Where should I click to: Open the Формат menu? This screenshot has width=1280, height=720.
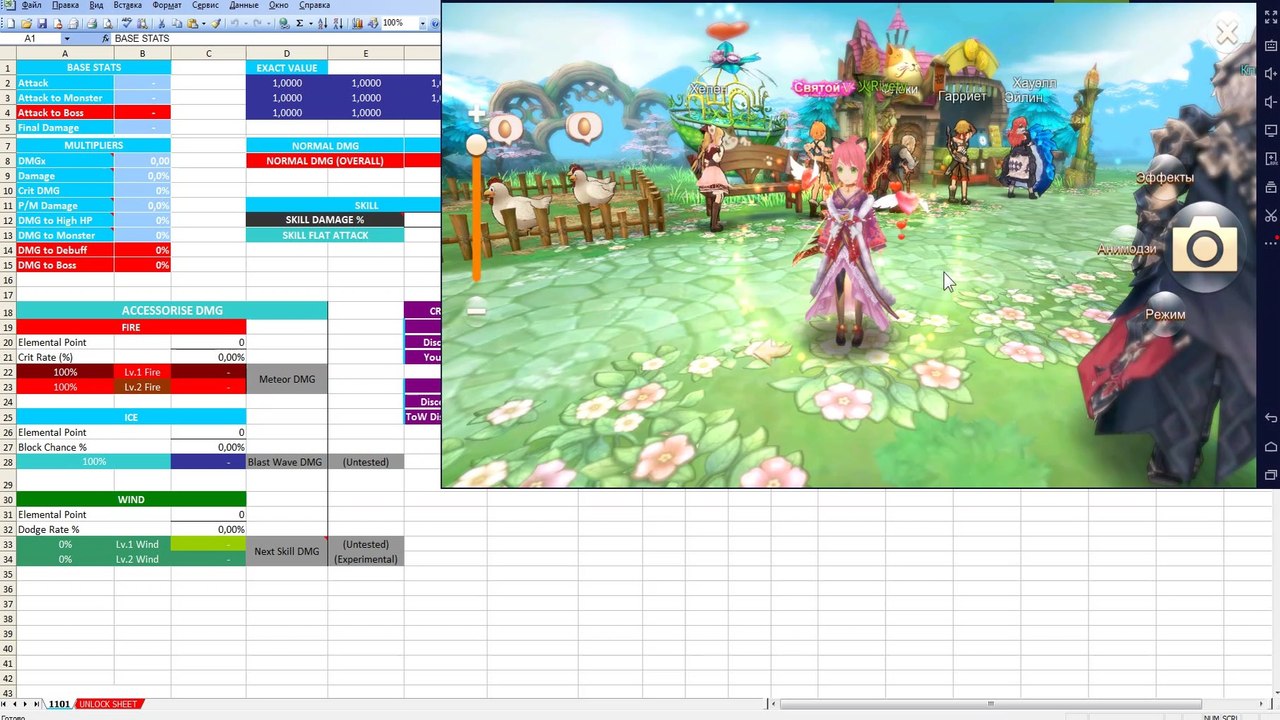167,5
